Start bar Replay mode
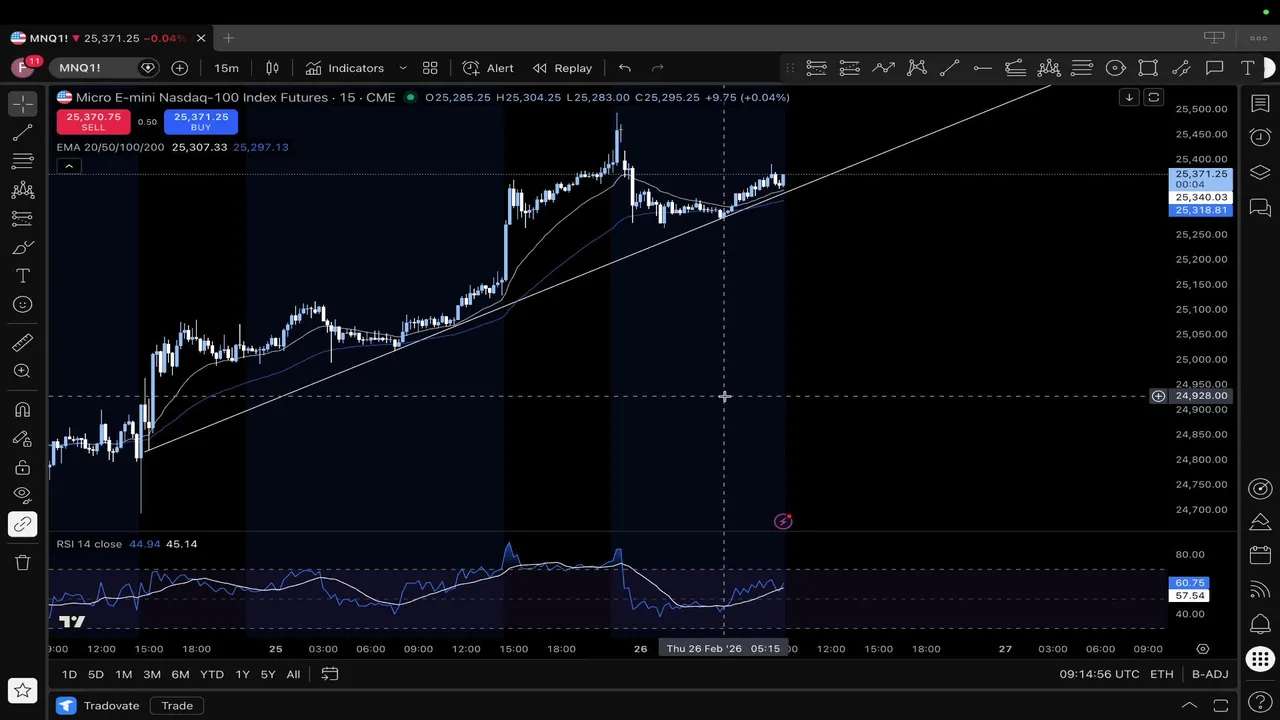Viewport: 1280px width, 720px height. coord(562,68)
